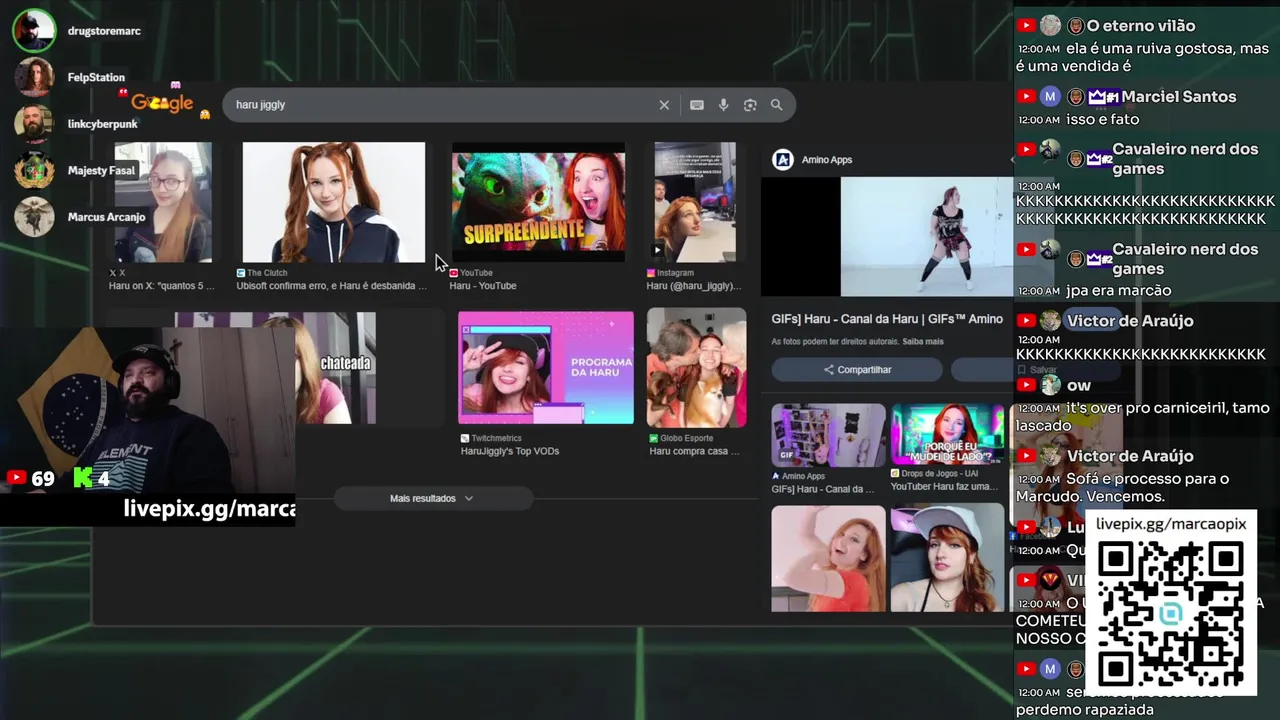Click the green Kick icon beside 4
The width and height of the screenshot is (1280, 720).
(x=83, y=478)
